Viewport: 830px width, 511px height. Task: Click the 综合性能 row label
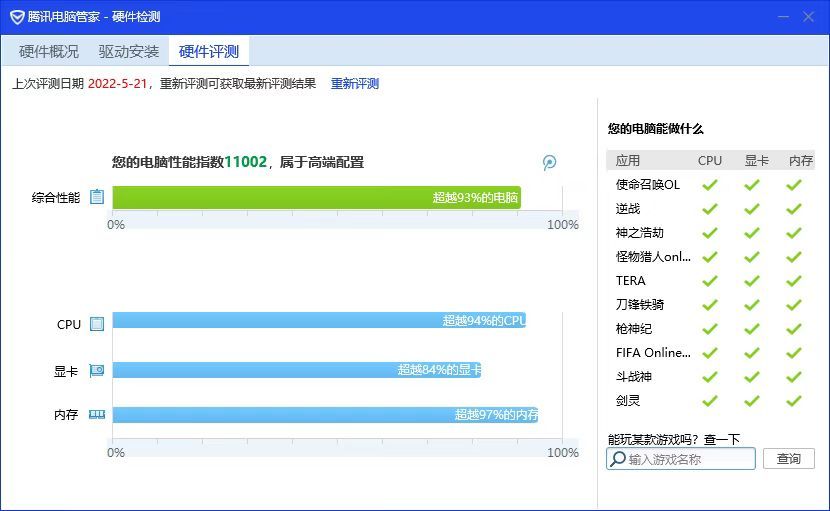[56, 198]
